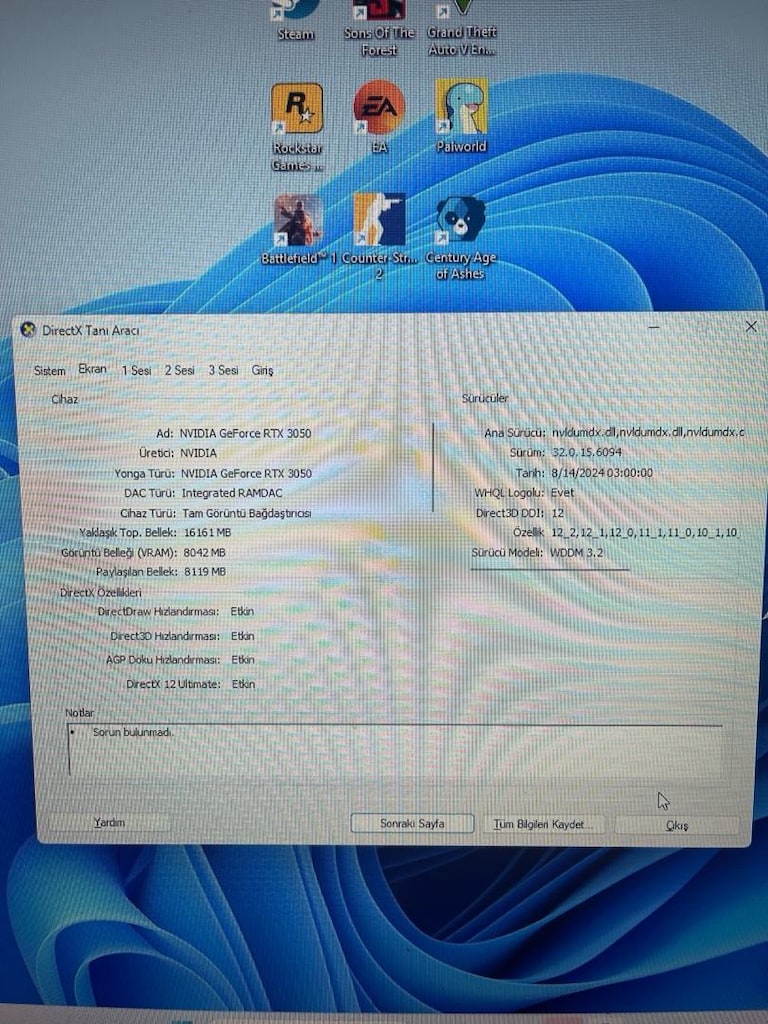Click Direct3D Hızlandırması Etkin value
768x1024 pixels.
242,635
